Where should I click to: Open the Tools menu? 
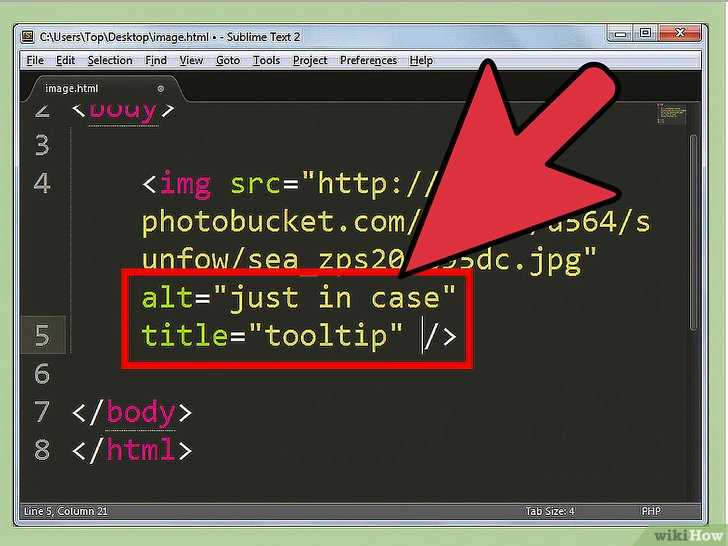click(x=266, y=60)
